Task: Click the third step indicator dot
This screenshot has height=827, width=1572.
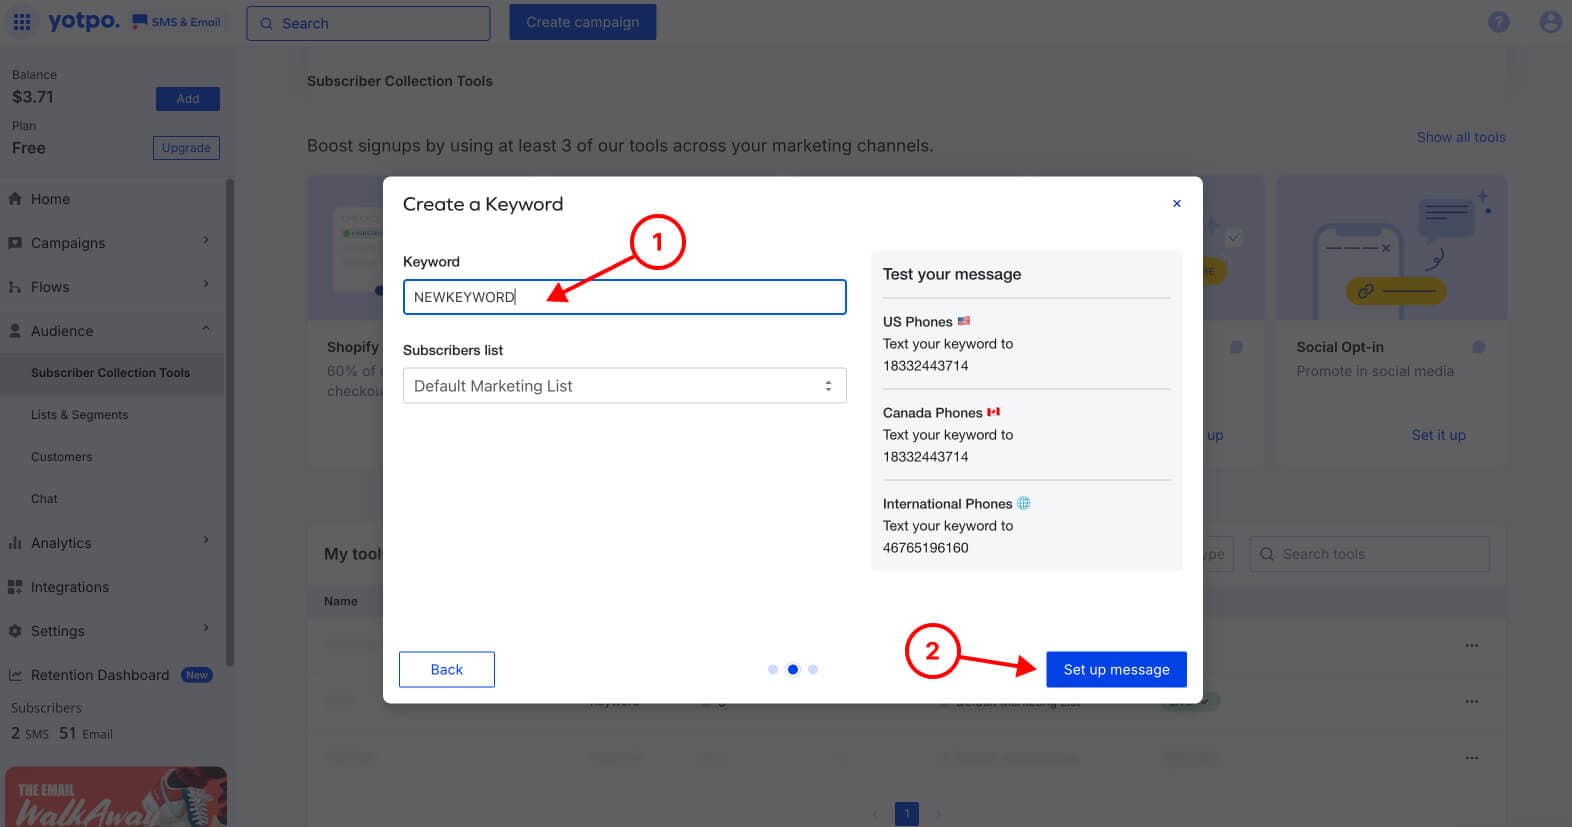Action: (x=813, y=670)
